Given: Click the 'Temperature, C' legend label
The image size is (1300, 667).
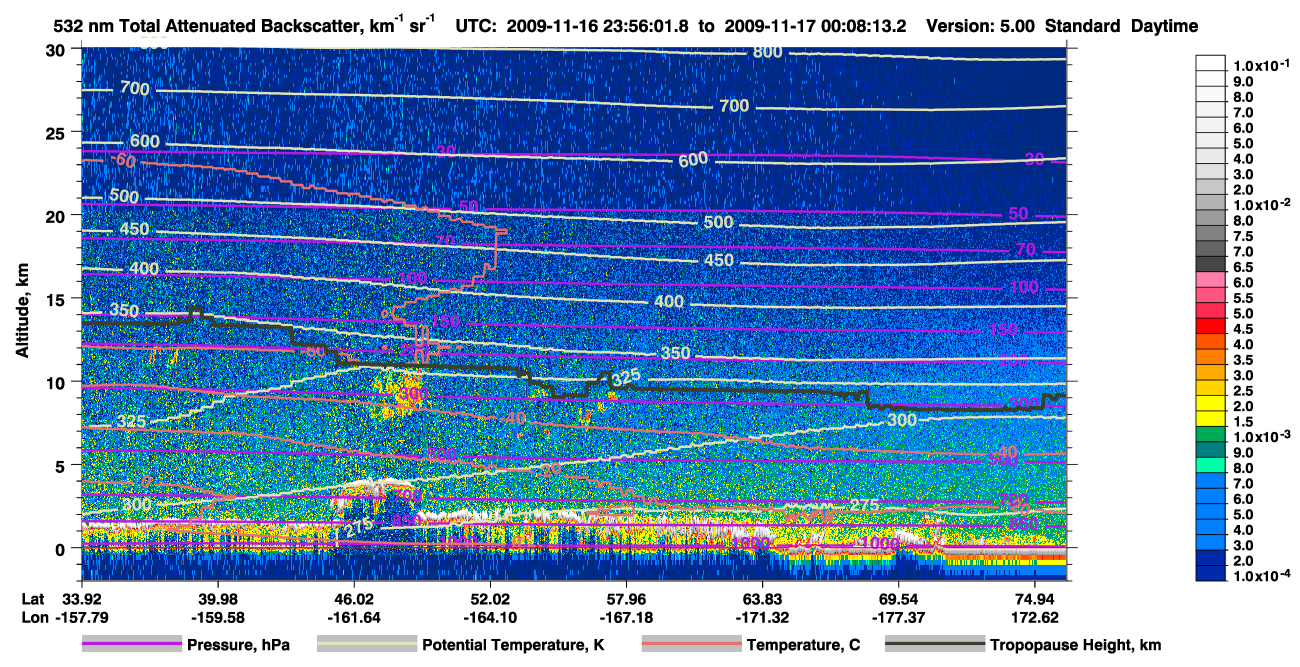Looking at the screenshot, I should pos(803,646).
